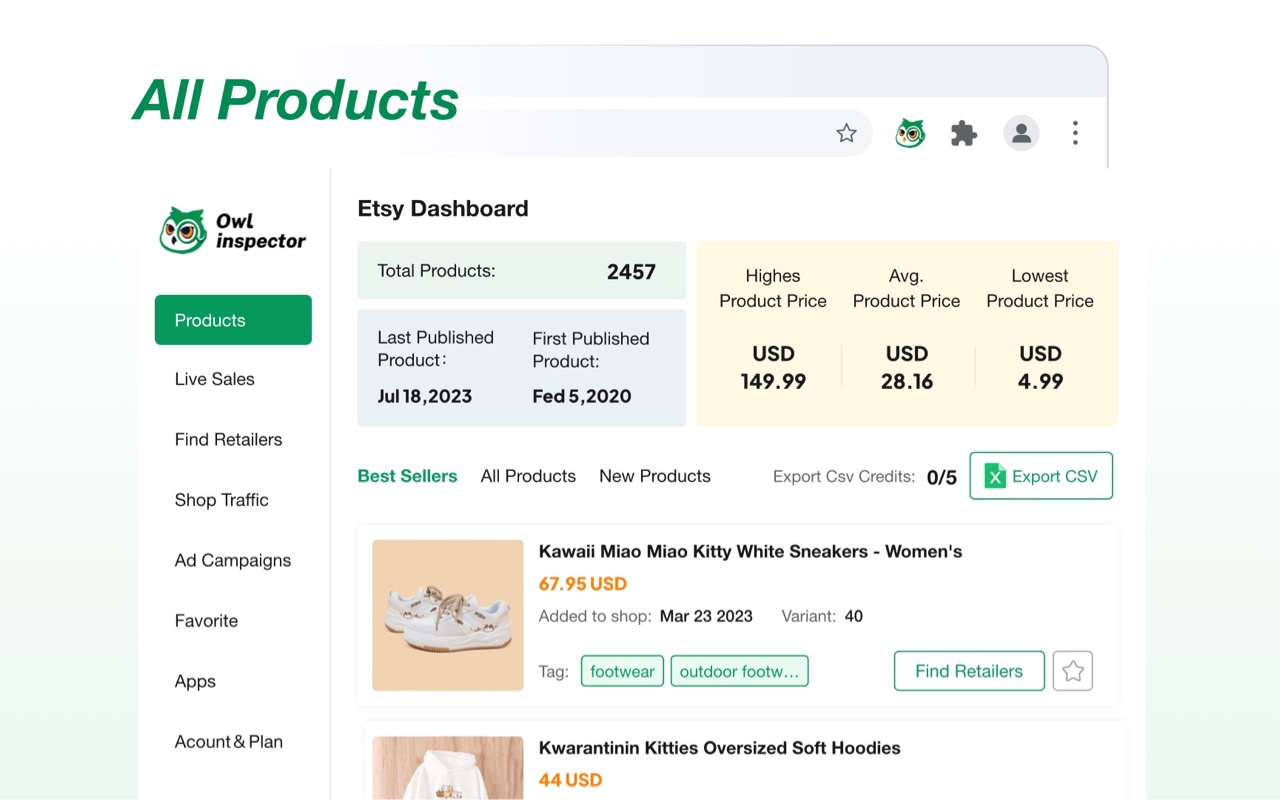Click the 28.16 average price value
The image size is (1280, 800).
[907, 381]
